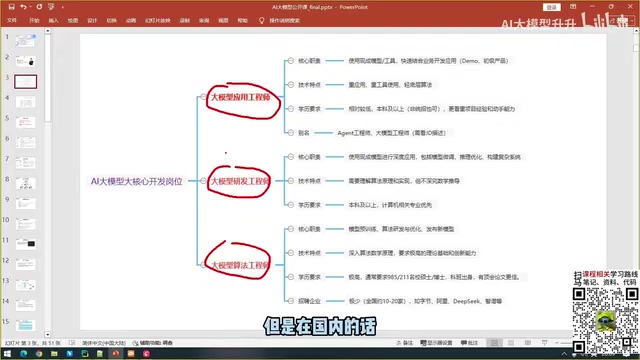
Task: Switch to the 插入 ribbon tab
Action: [53, 20]
